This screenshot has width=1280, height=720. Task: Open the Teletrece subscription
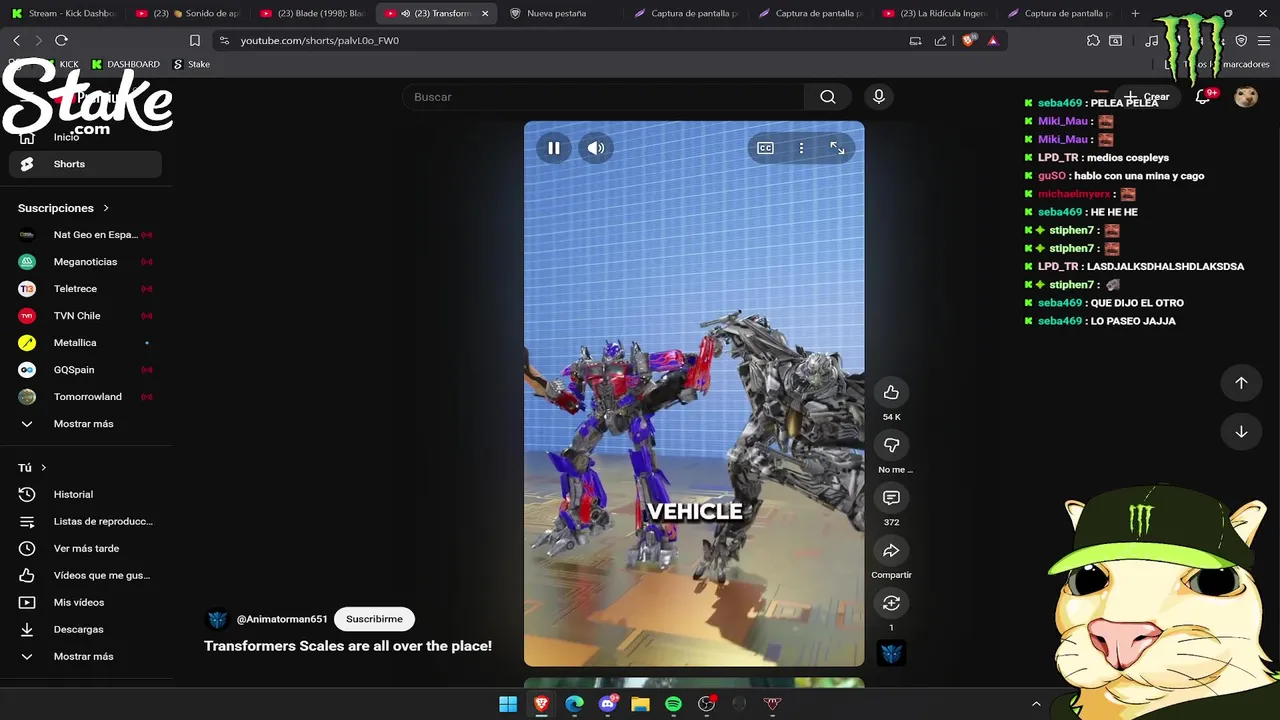85,289
